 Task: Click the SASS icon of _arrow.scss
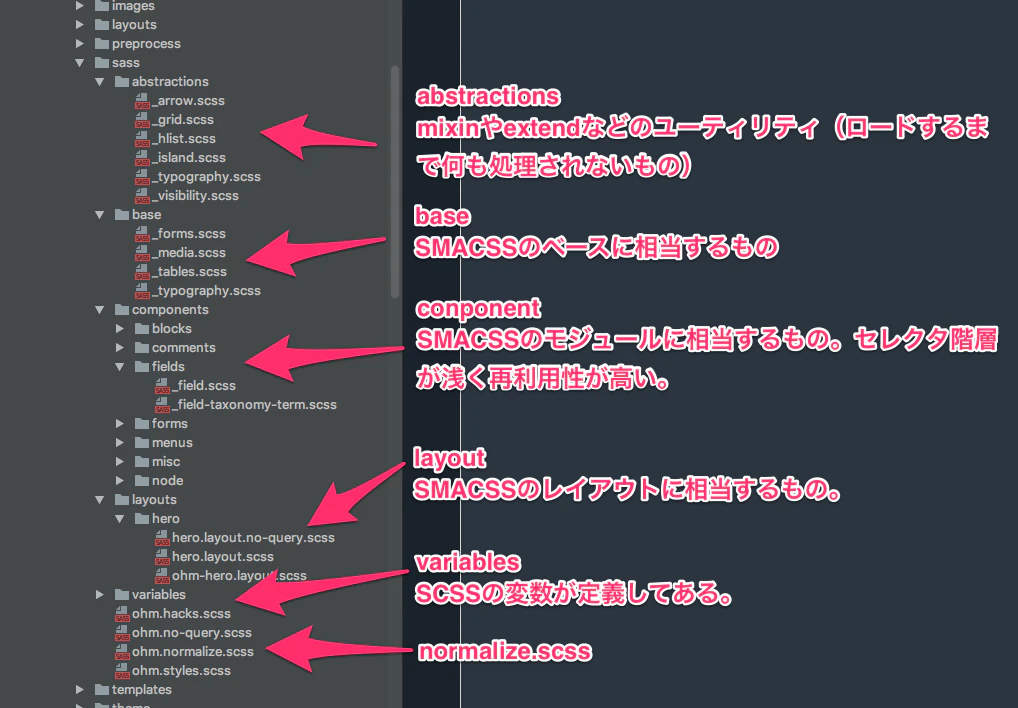coord(142,101)
